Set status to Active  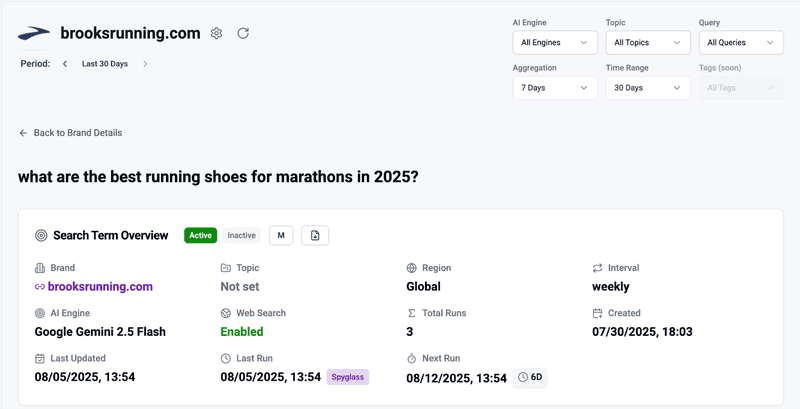tap(200, 236)
